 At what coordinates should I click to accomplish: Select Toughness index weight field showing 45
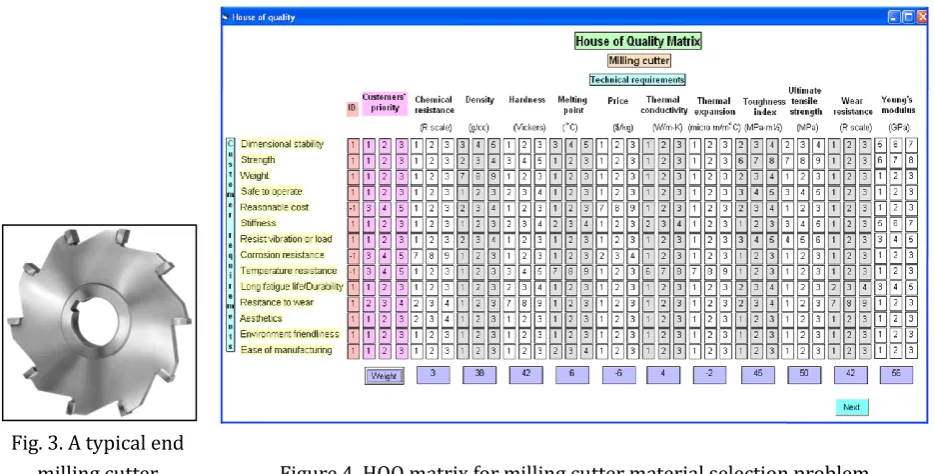tap(758, 374)
